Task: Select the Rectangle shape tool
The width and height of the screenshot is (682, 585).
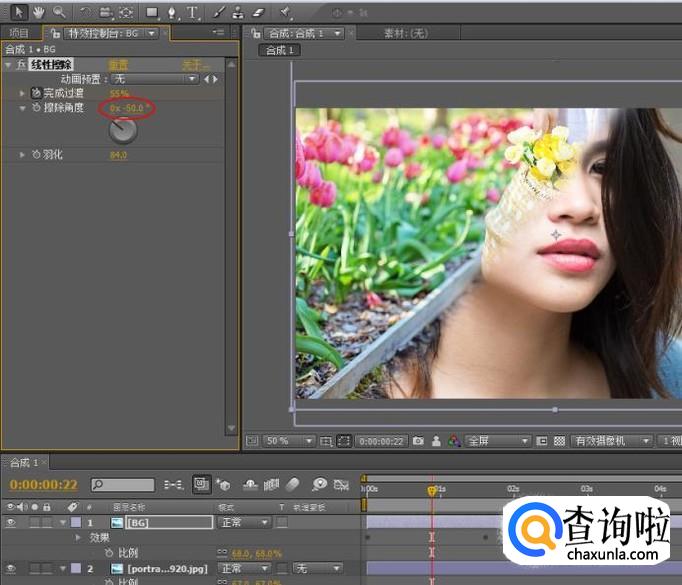Action: [x=152, y=12]
